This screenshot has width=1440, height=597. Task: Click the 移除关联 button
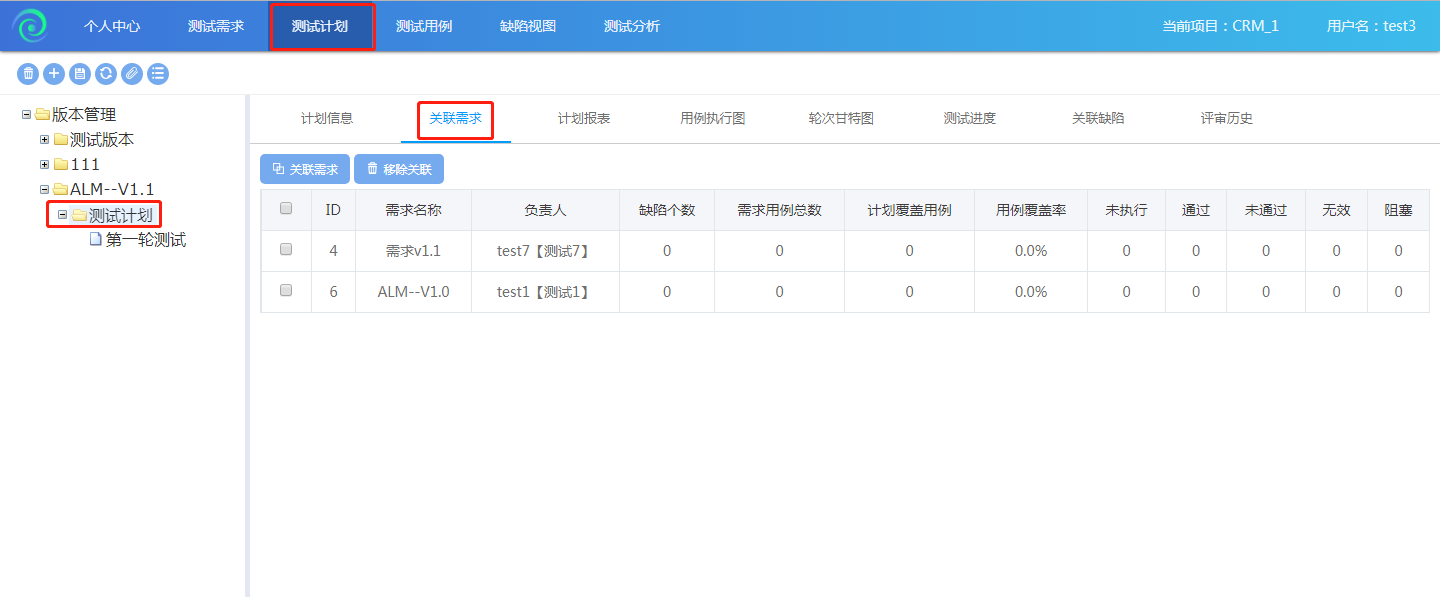pyautogui.click(x=399, y=169)
